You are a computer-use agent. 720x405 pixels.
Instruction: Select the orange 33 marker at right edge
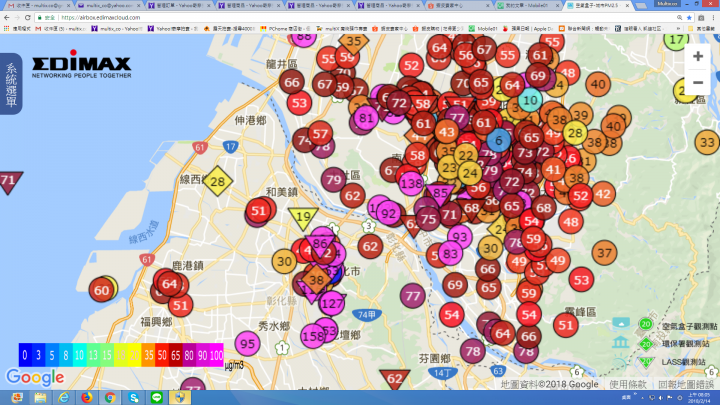point(707,142)
